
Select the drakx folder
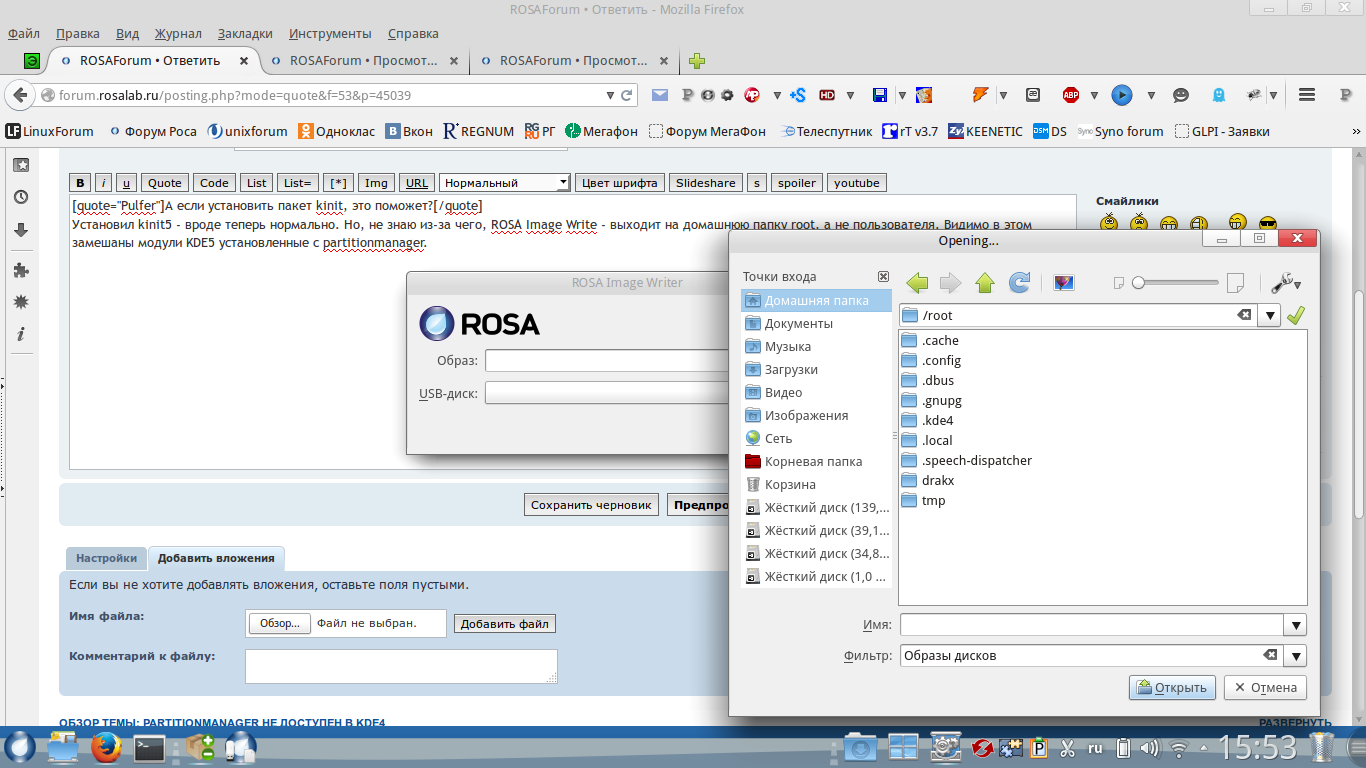pyautogui.click(x=927, y=480)
